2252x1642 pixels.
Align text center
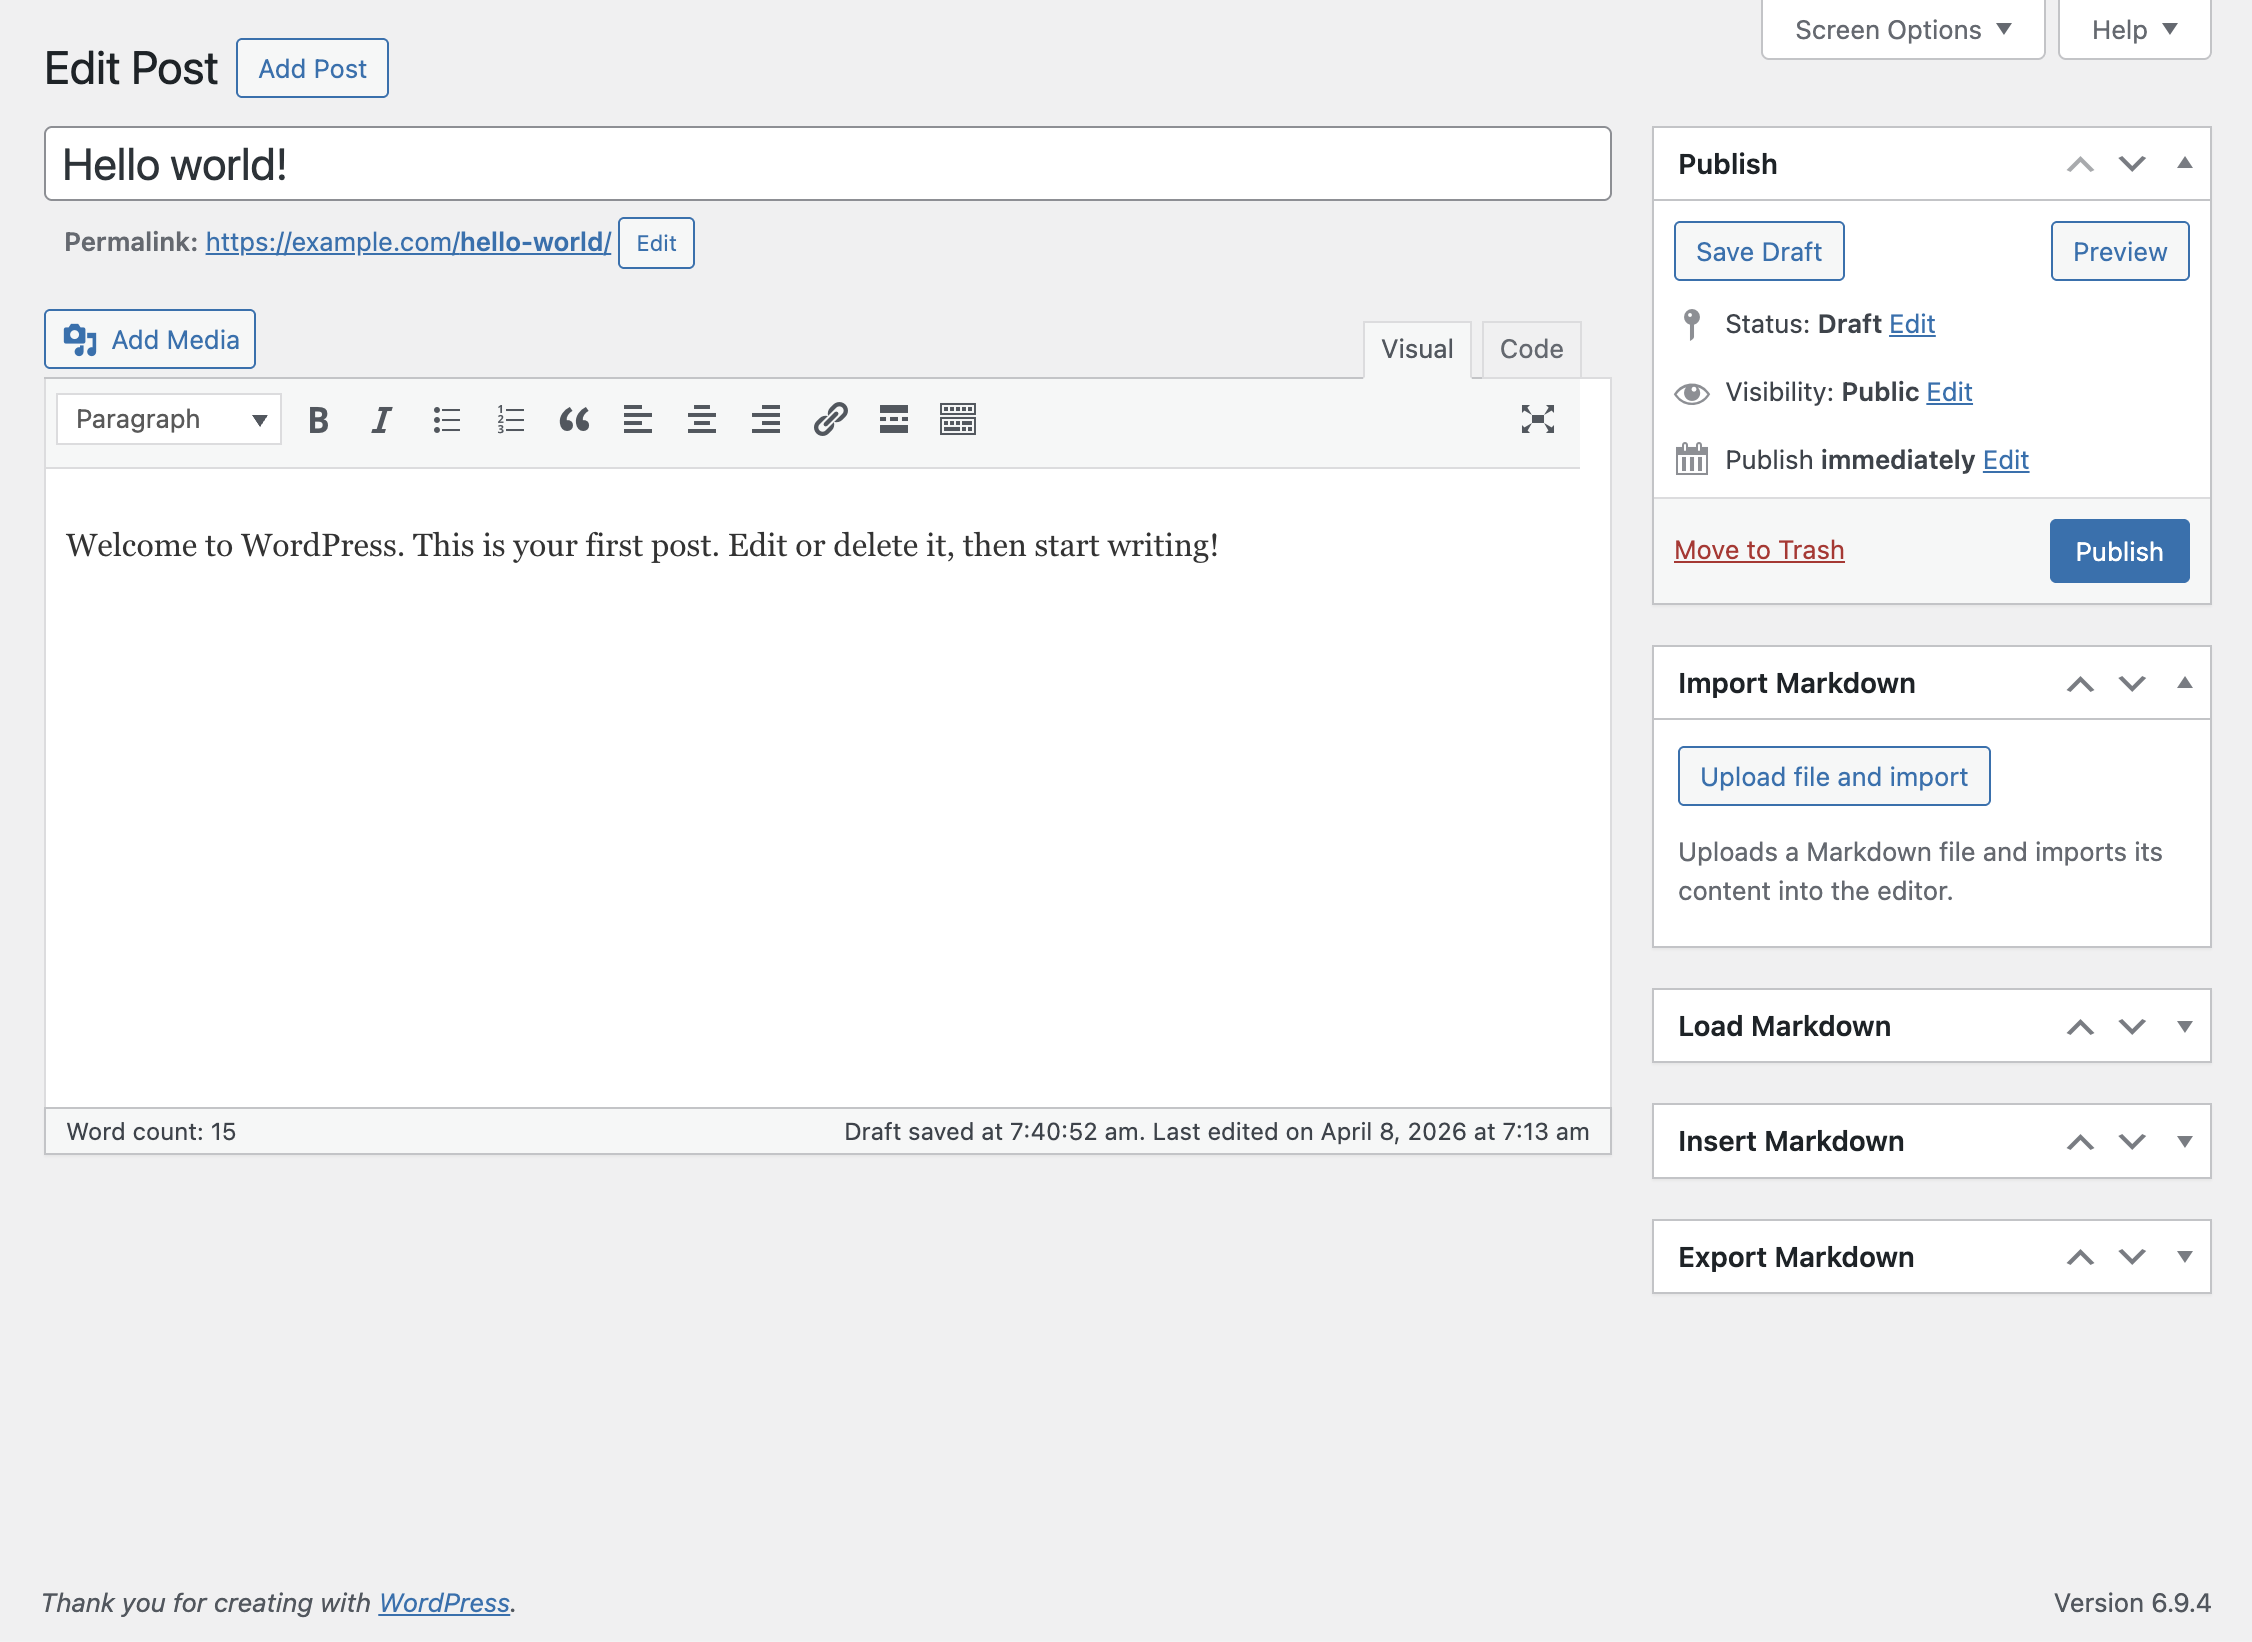[x=702, y=420]
